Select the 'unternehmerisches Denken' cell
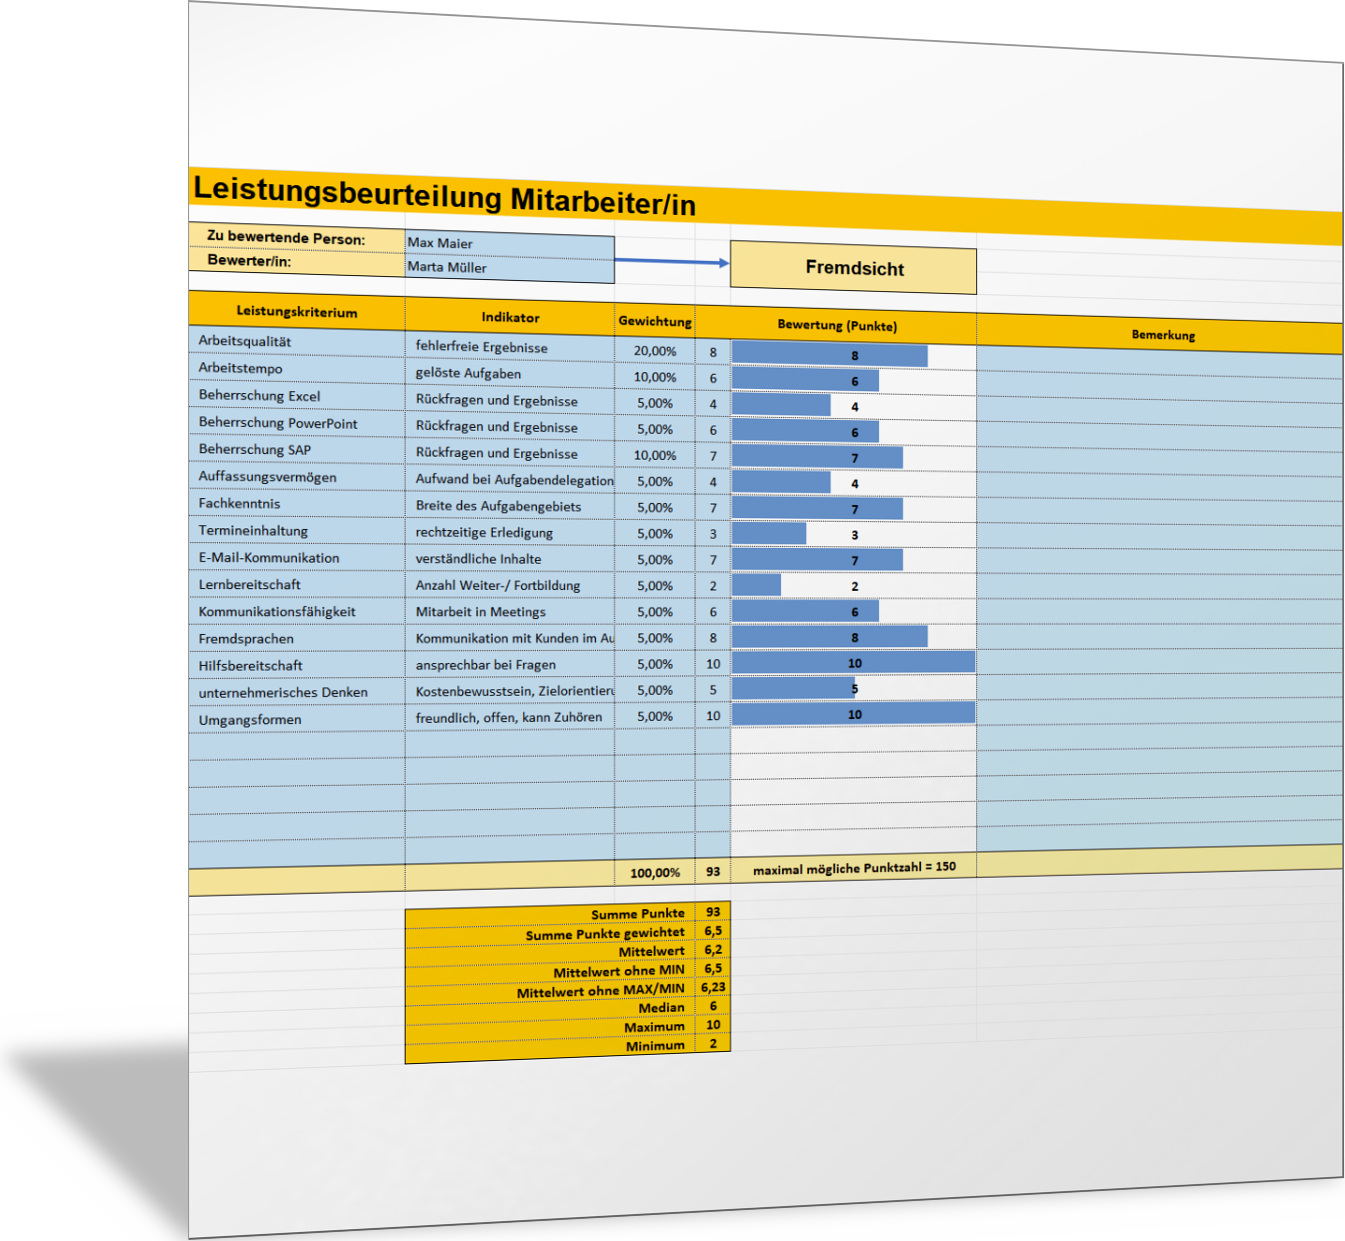Image resolution: width=1345 pixels, height=1241 pixels. (x=297, y=693)
